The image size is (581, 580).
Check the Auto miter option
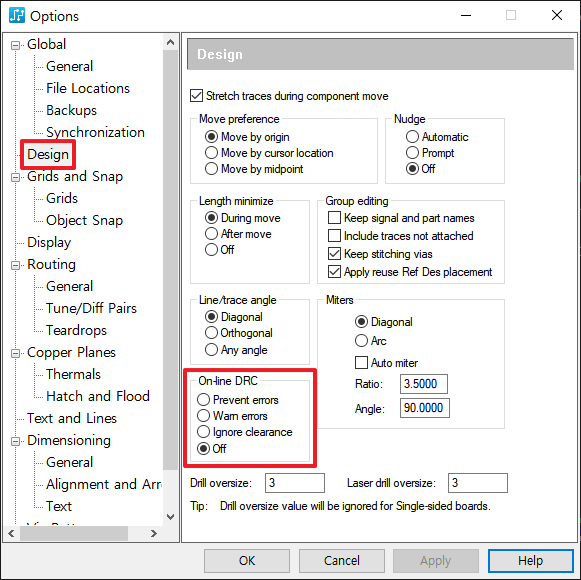(x=361, y=362)
